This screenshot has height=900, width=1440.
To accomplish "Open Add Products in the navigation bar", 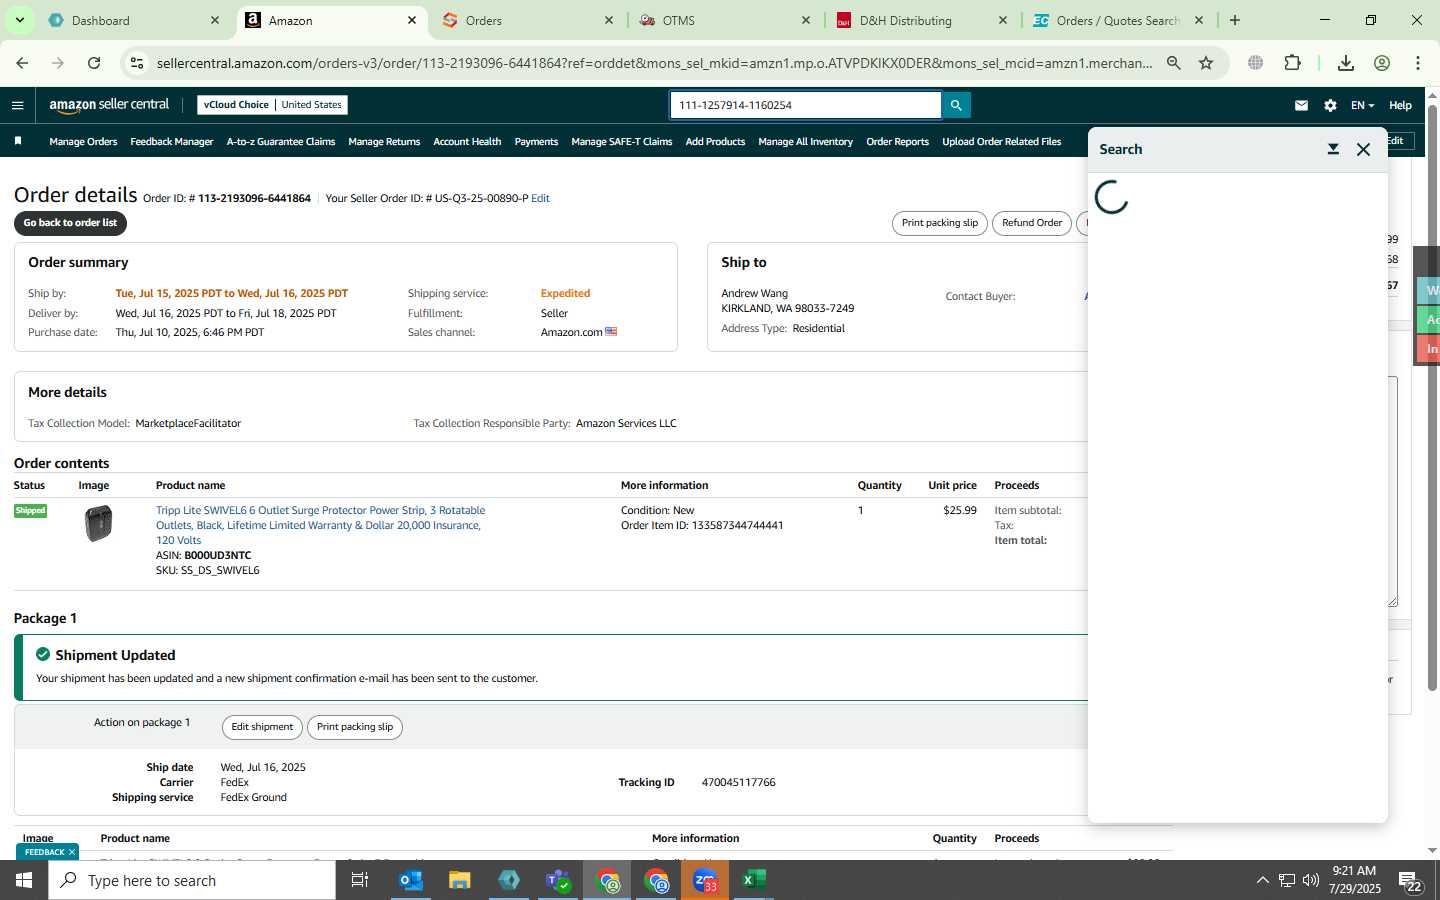I will tap(715, 142).
